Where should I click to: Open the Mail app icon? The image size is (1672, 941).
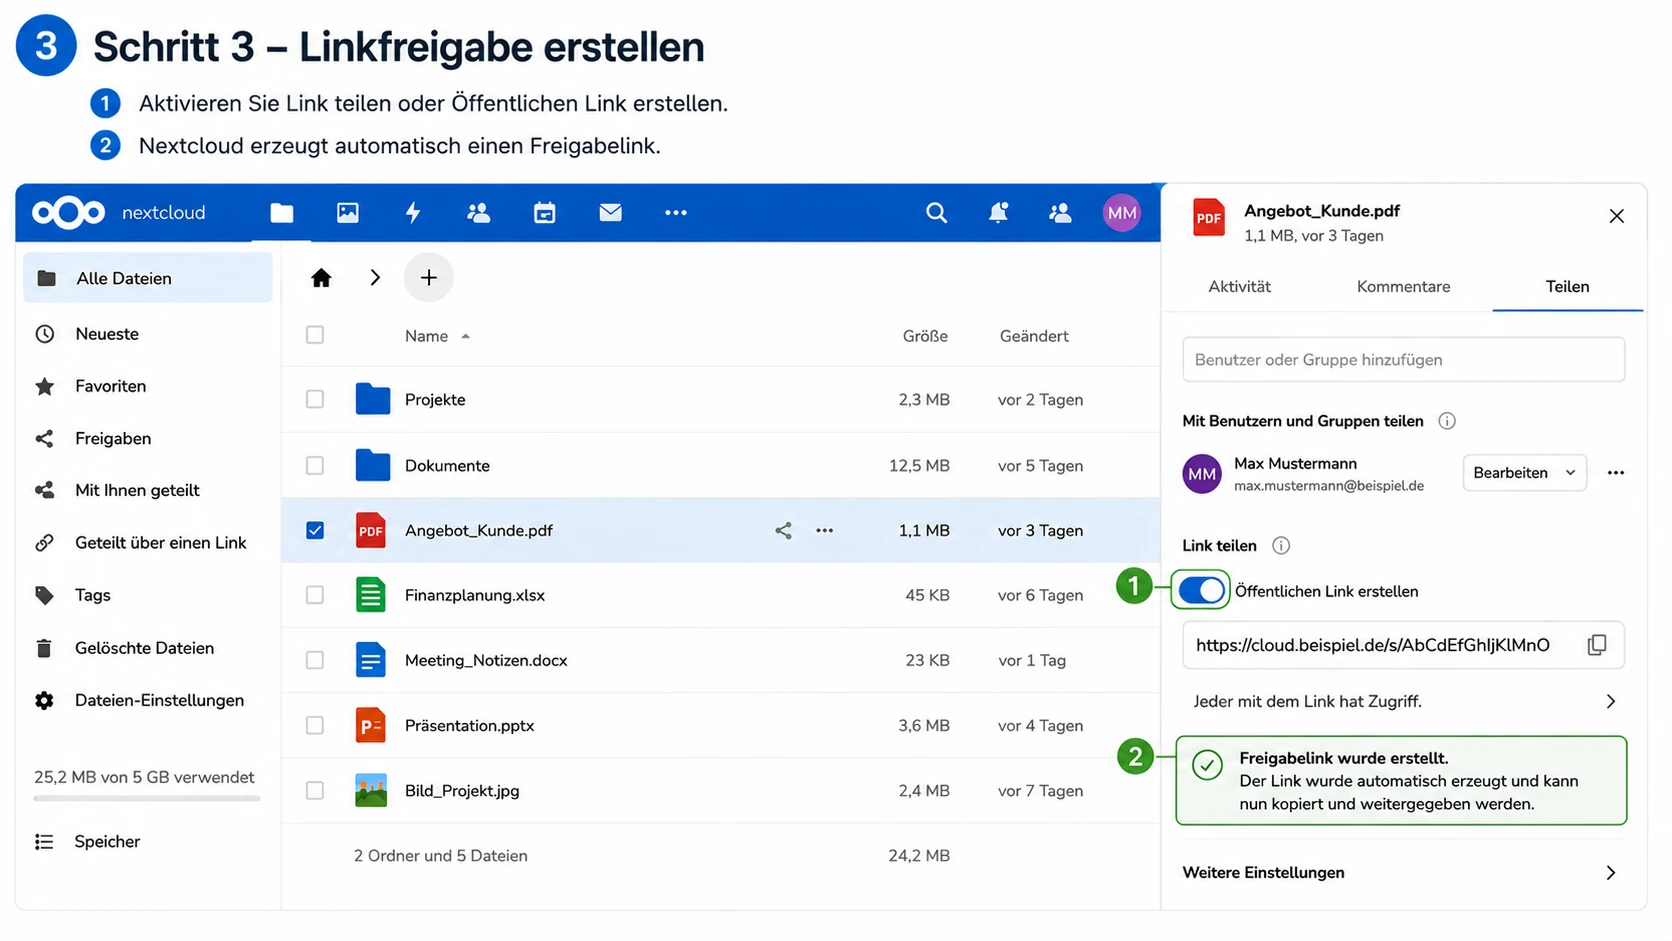[x=610, y=212]
